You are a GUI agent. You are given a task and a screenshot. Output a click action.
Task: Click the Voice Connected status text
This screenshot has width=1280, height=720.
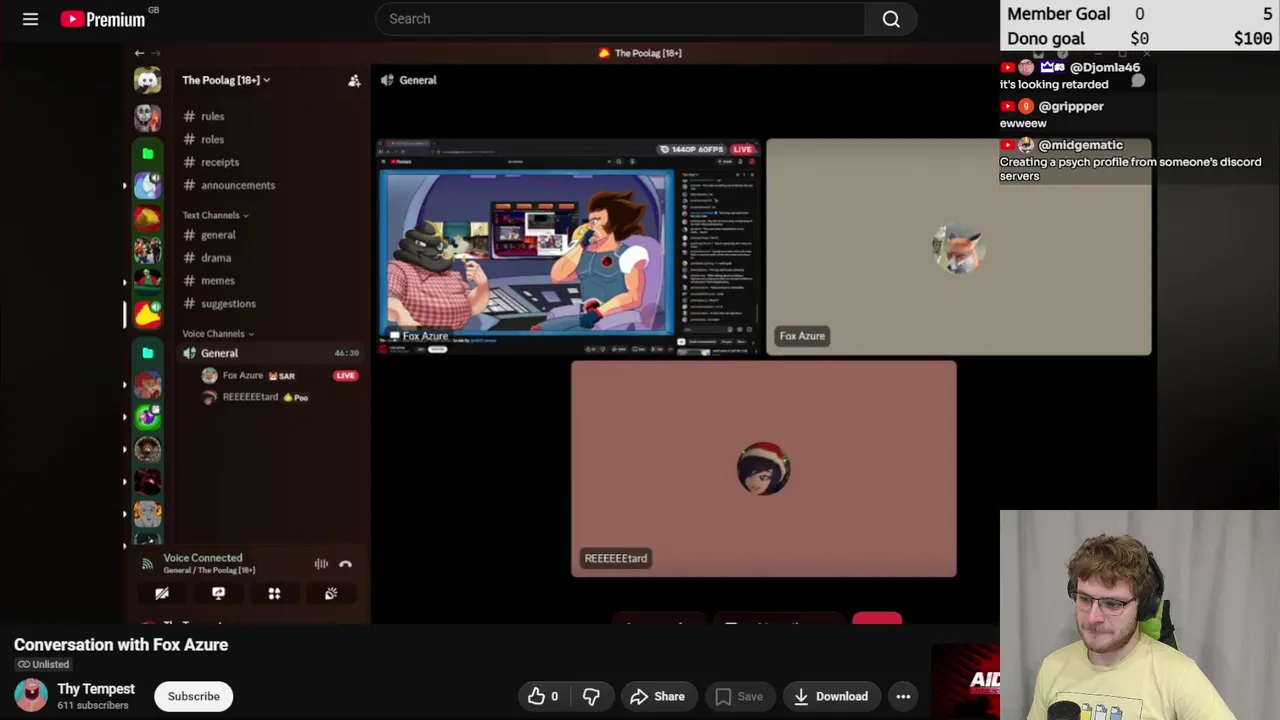point(203,558)
